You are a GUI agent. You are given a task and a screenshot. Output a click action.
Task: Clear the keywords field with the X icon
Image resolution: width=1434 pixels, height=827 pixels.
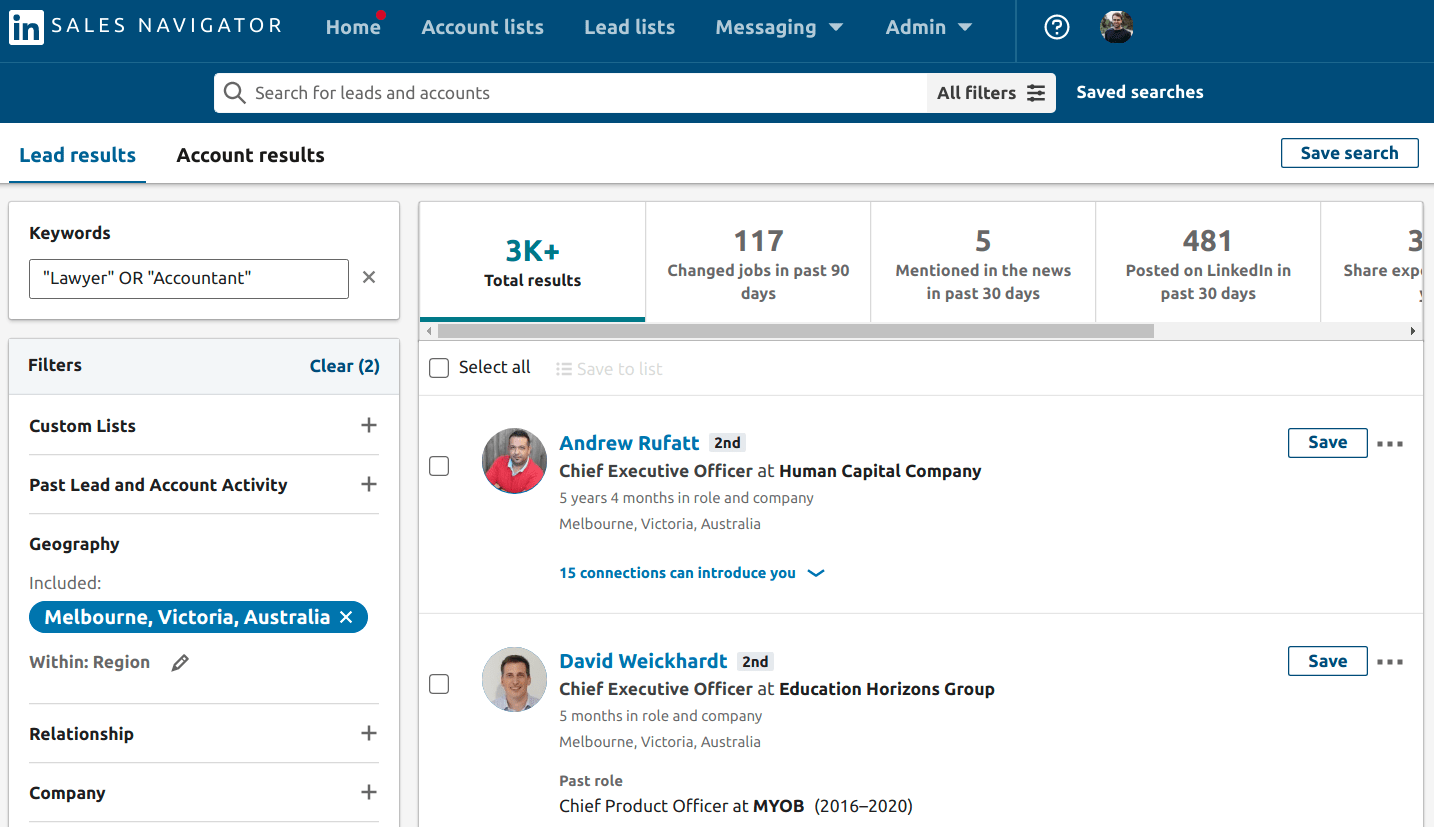[369, 277]
